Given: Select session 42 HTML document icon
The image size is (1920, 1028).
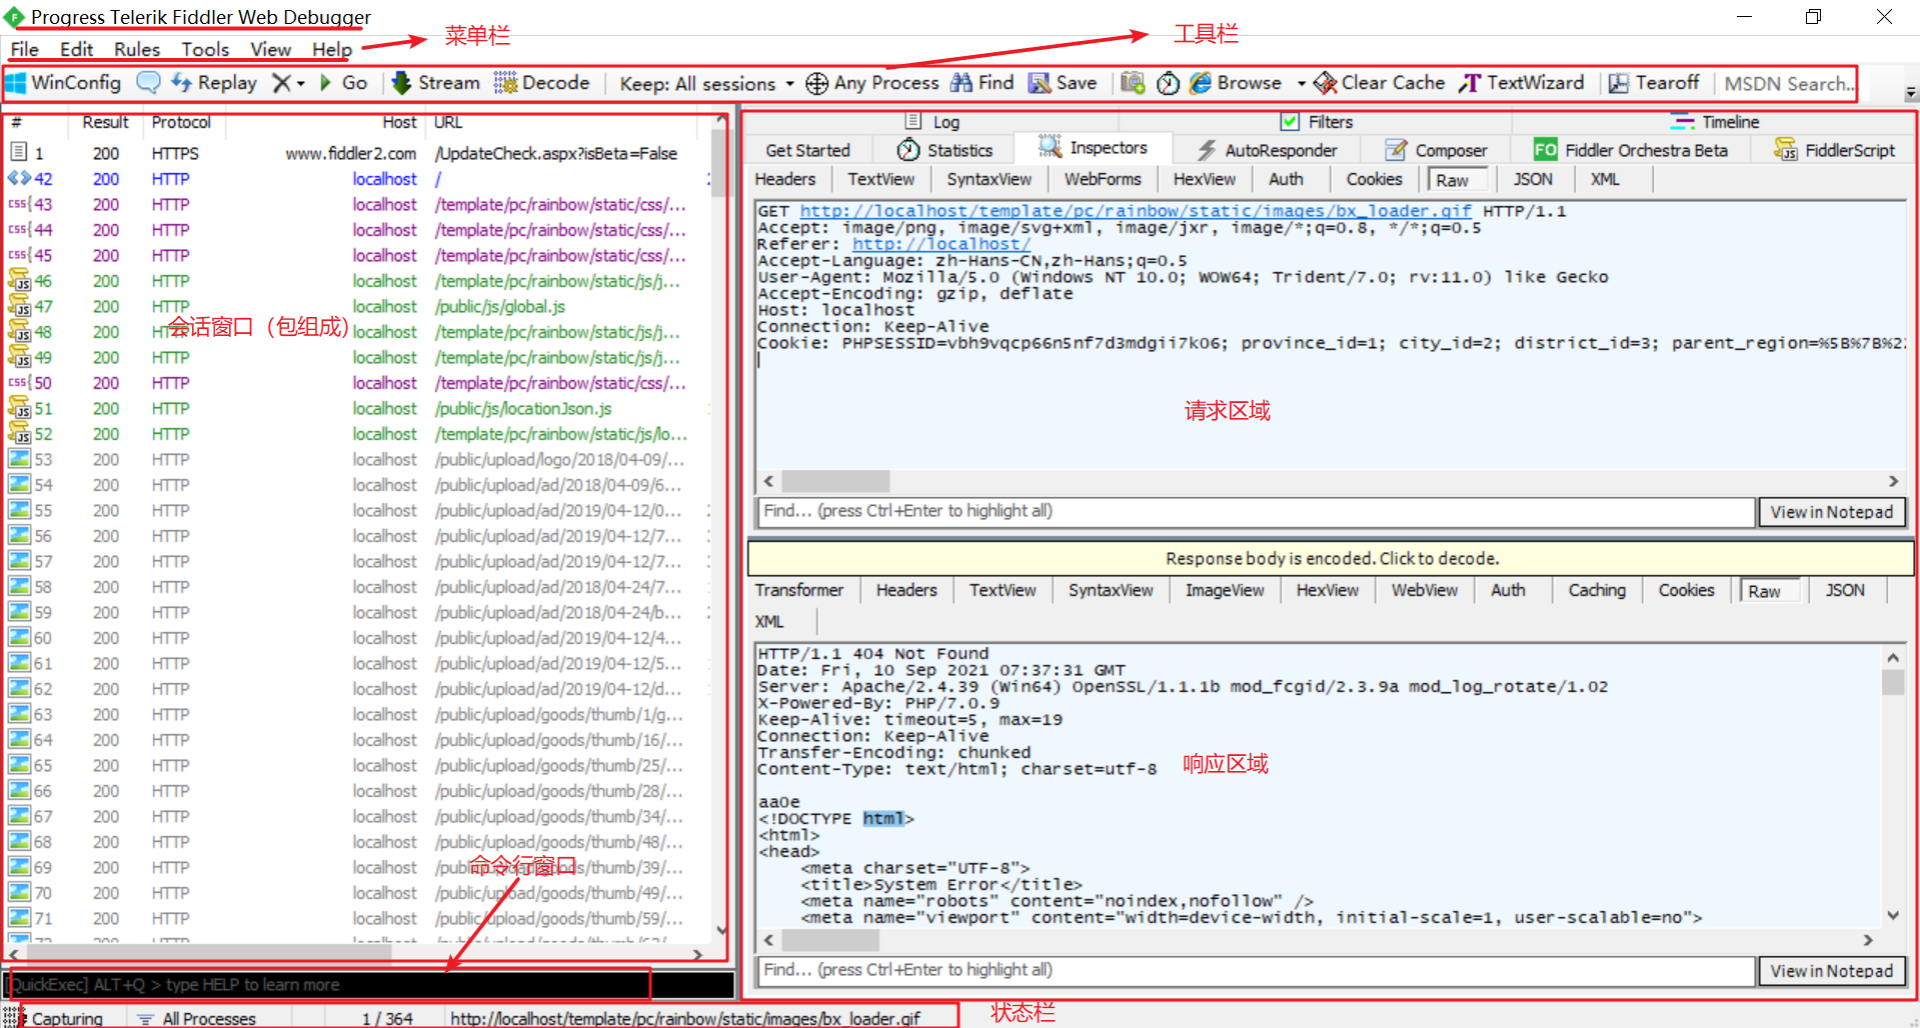Looking at the screenshot, I should 19,178.
